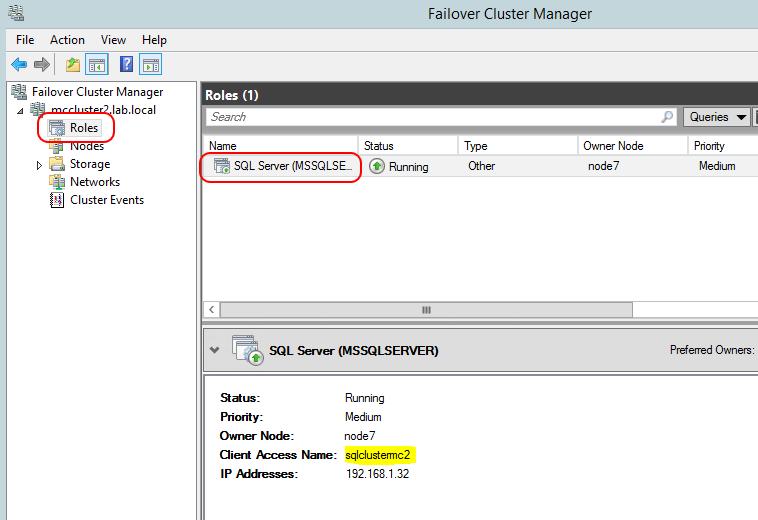Click the Networks tree icon
The width and height of the screenshot is (758, 520).
click(x=57, y=182)
